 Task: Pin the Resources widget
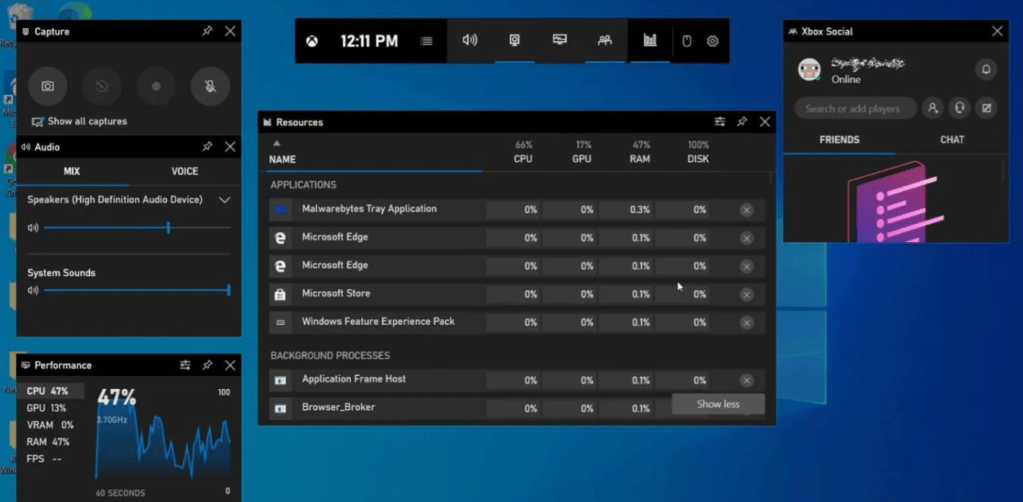[742, 122]
